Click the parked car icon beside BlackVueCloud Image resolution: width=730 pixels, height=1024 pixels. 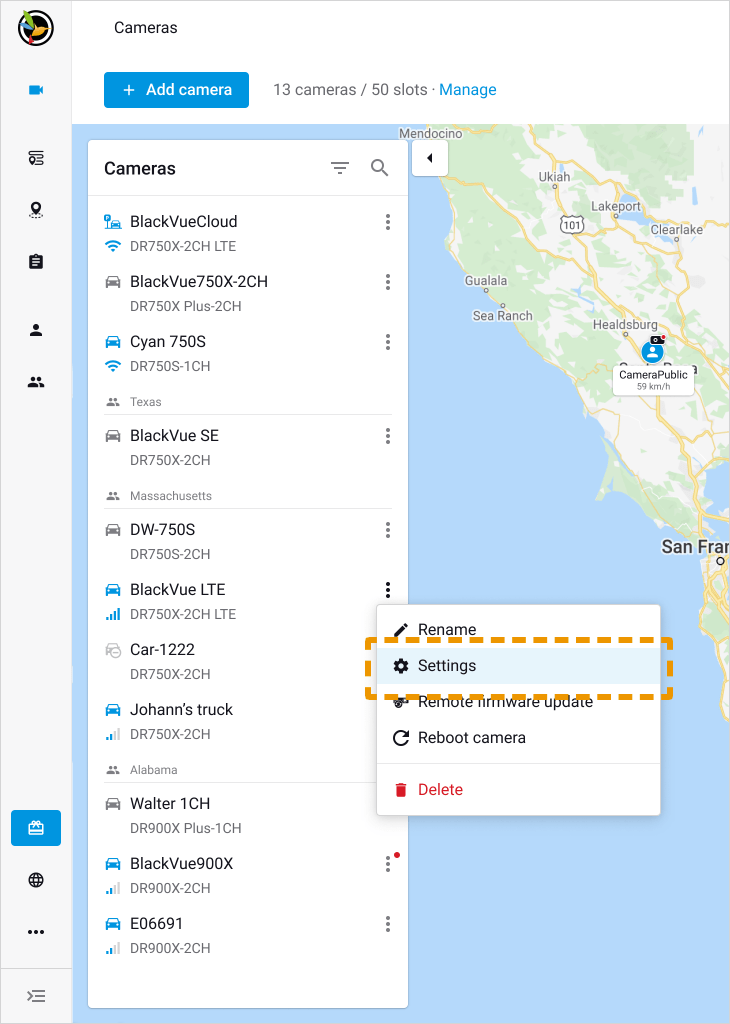(x=113, y=221)
